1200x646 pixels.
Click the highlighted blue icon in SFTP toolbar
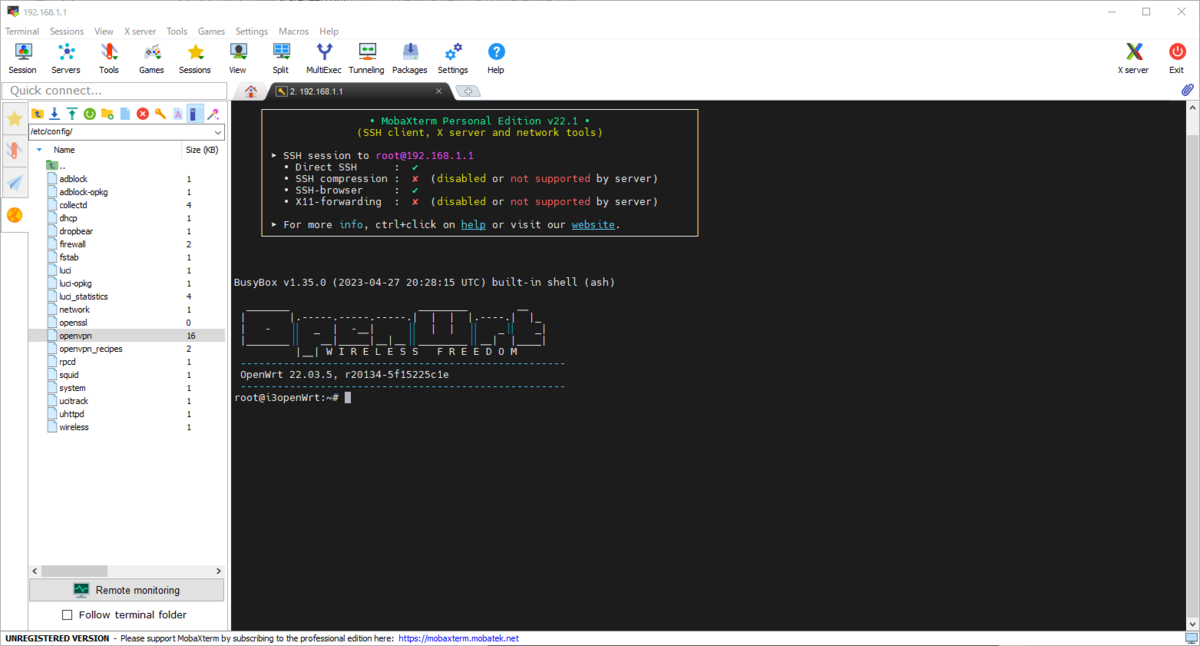[x=195, y=114]
